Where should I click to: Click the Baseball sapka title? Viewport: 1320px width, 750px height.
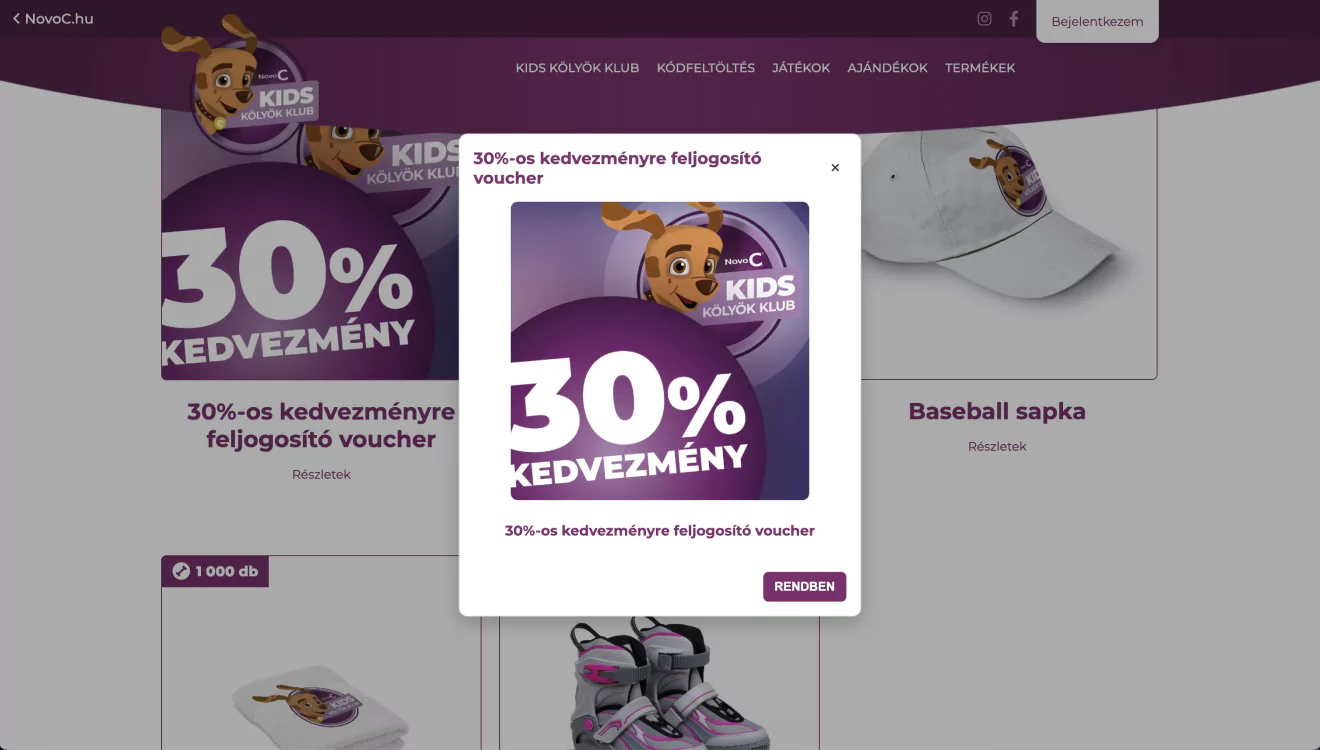pyautogui.click(x=997, y=411)
